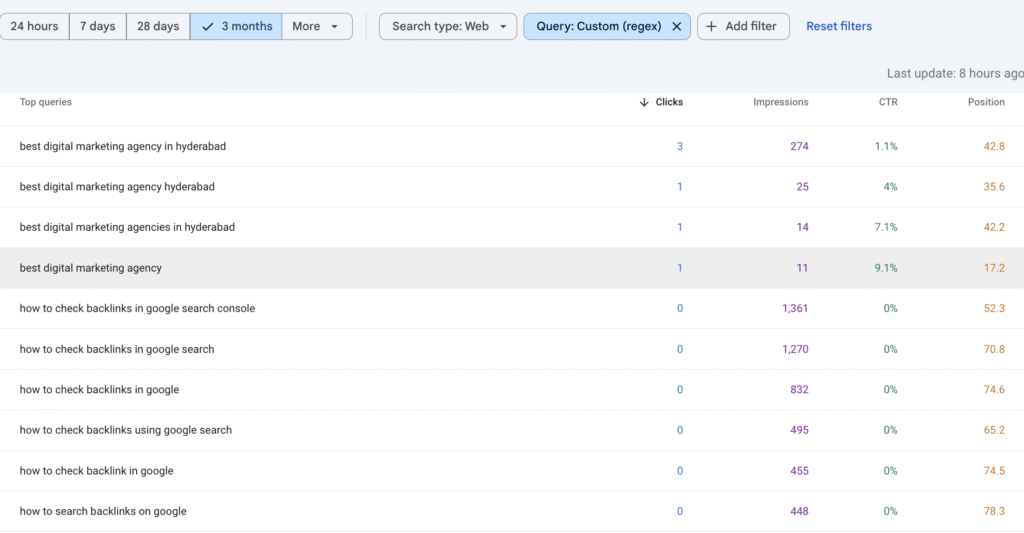Select the highlighted 'best digital marketing agency' row
This screenshot has height=533, width=1024.
[91, 268]
